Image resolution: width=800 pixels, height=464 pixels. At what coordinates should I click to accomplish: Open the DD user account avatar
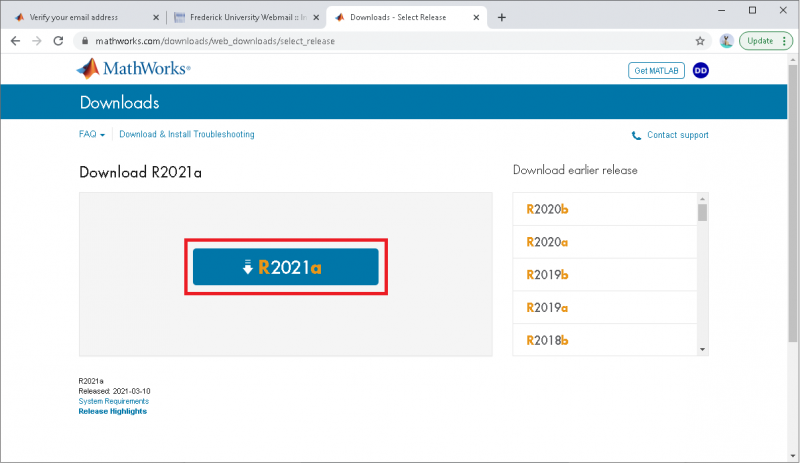(700, 70)
